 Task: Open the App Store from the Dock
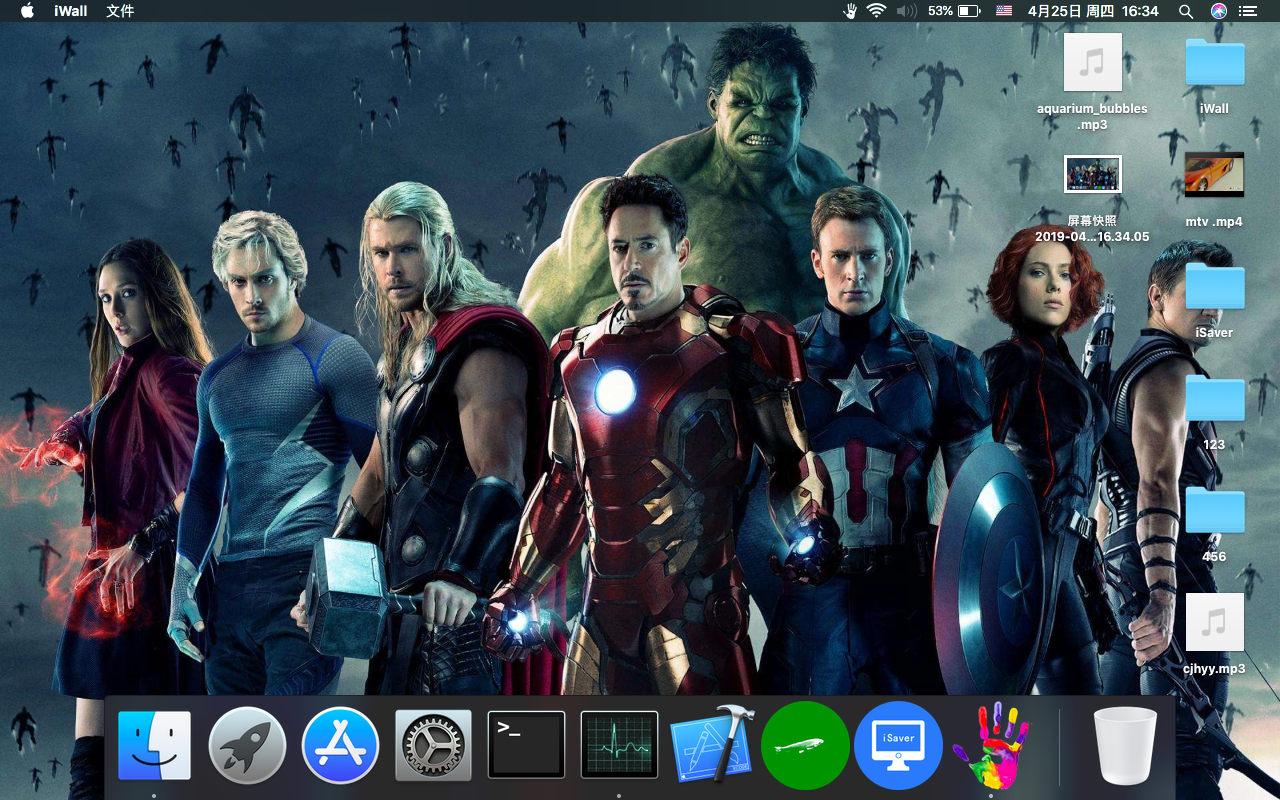(x=340, y=744)
